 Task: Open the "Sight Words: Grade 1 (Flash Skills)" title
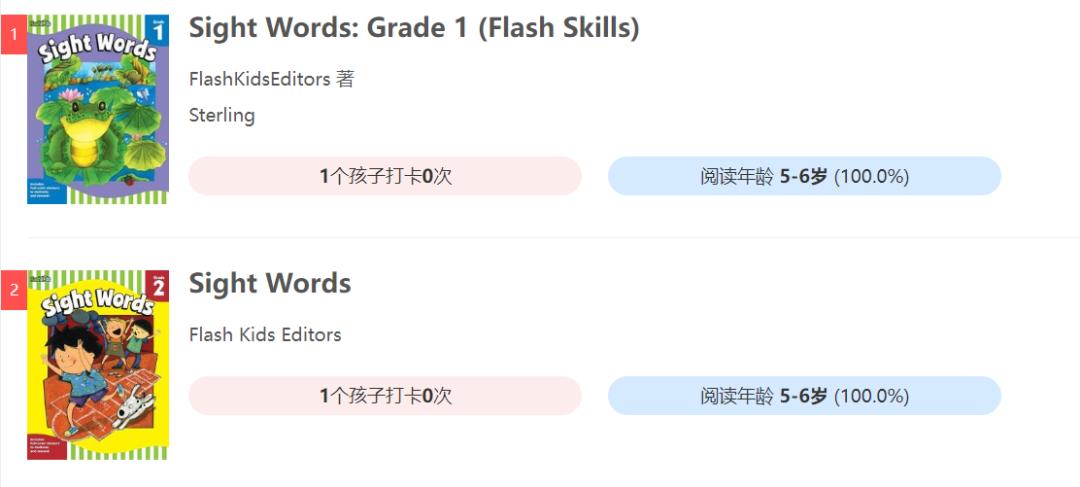(x=414, y=28)
